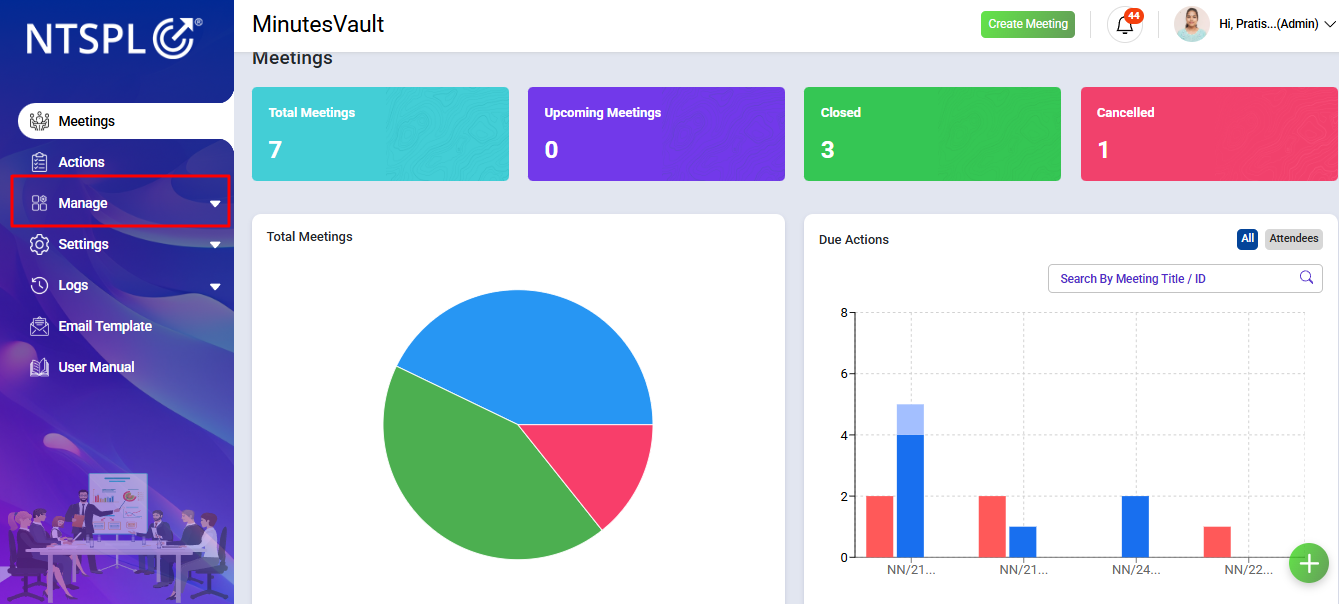
Task: Expand the Logs menu arrow
Action: pos(215,286)
